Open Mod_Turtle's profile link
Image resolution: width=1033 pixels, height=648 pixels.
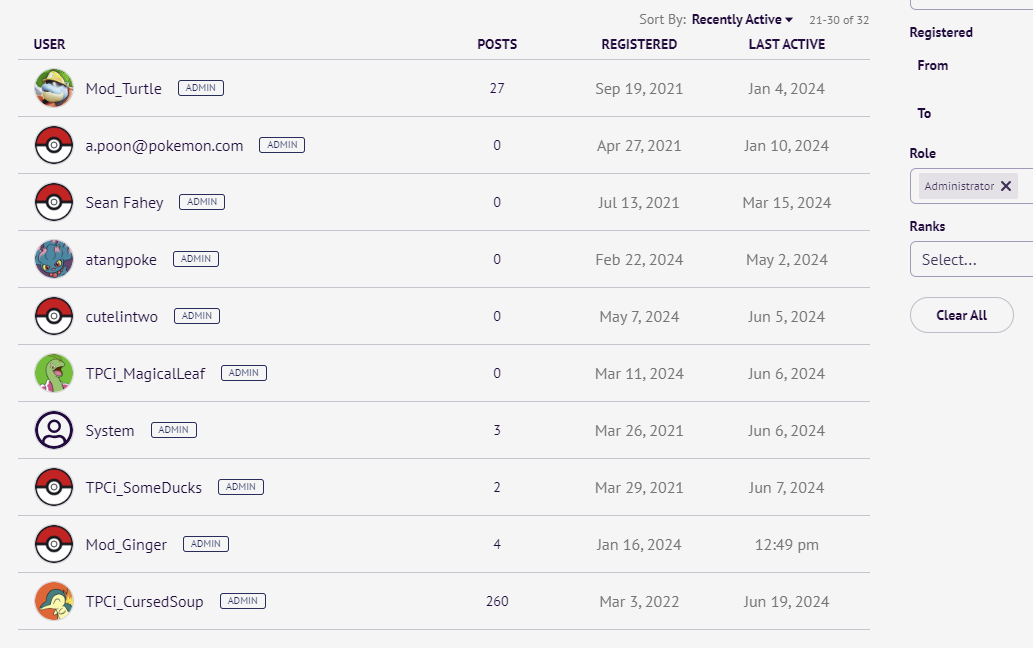click(x=123, y=88)
